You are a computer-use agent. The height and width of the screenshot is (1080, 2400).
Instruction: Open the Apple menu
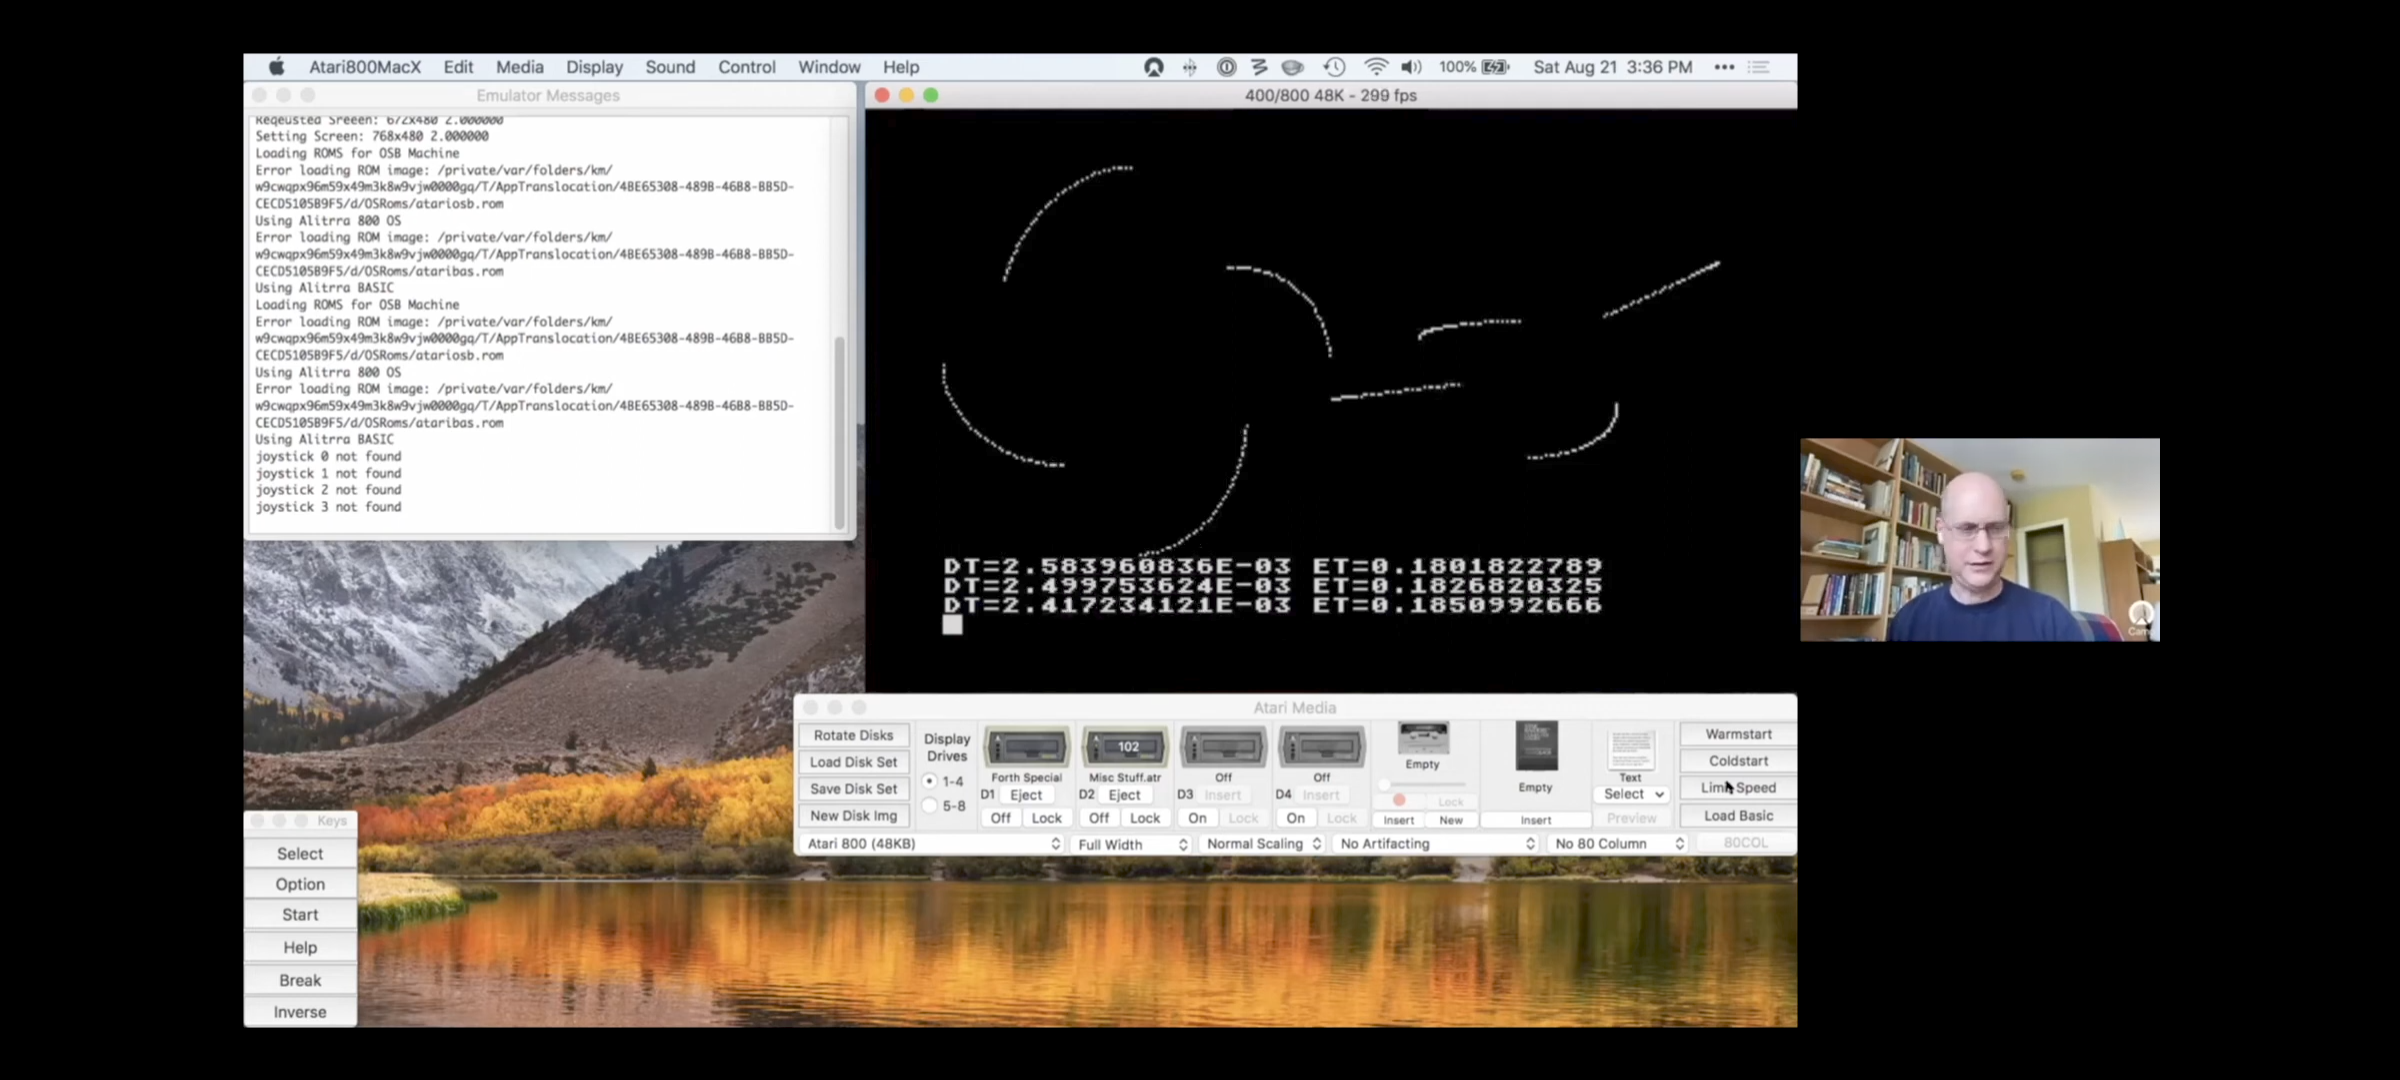point(277,67)
